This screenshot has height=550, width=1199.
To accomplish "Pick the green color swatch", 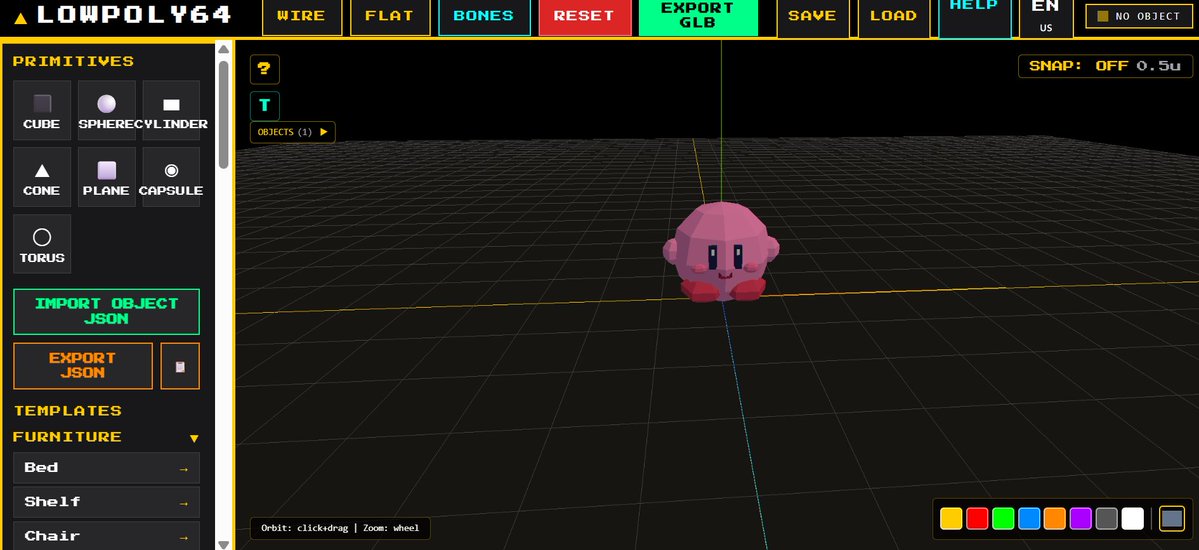I will coord(1002,519).
